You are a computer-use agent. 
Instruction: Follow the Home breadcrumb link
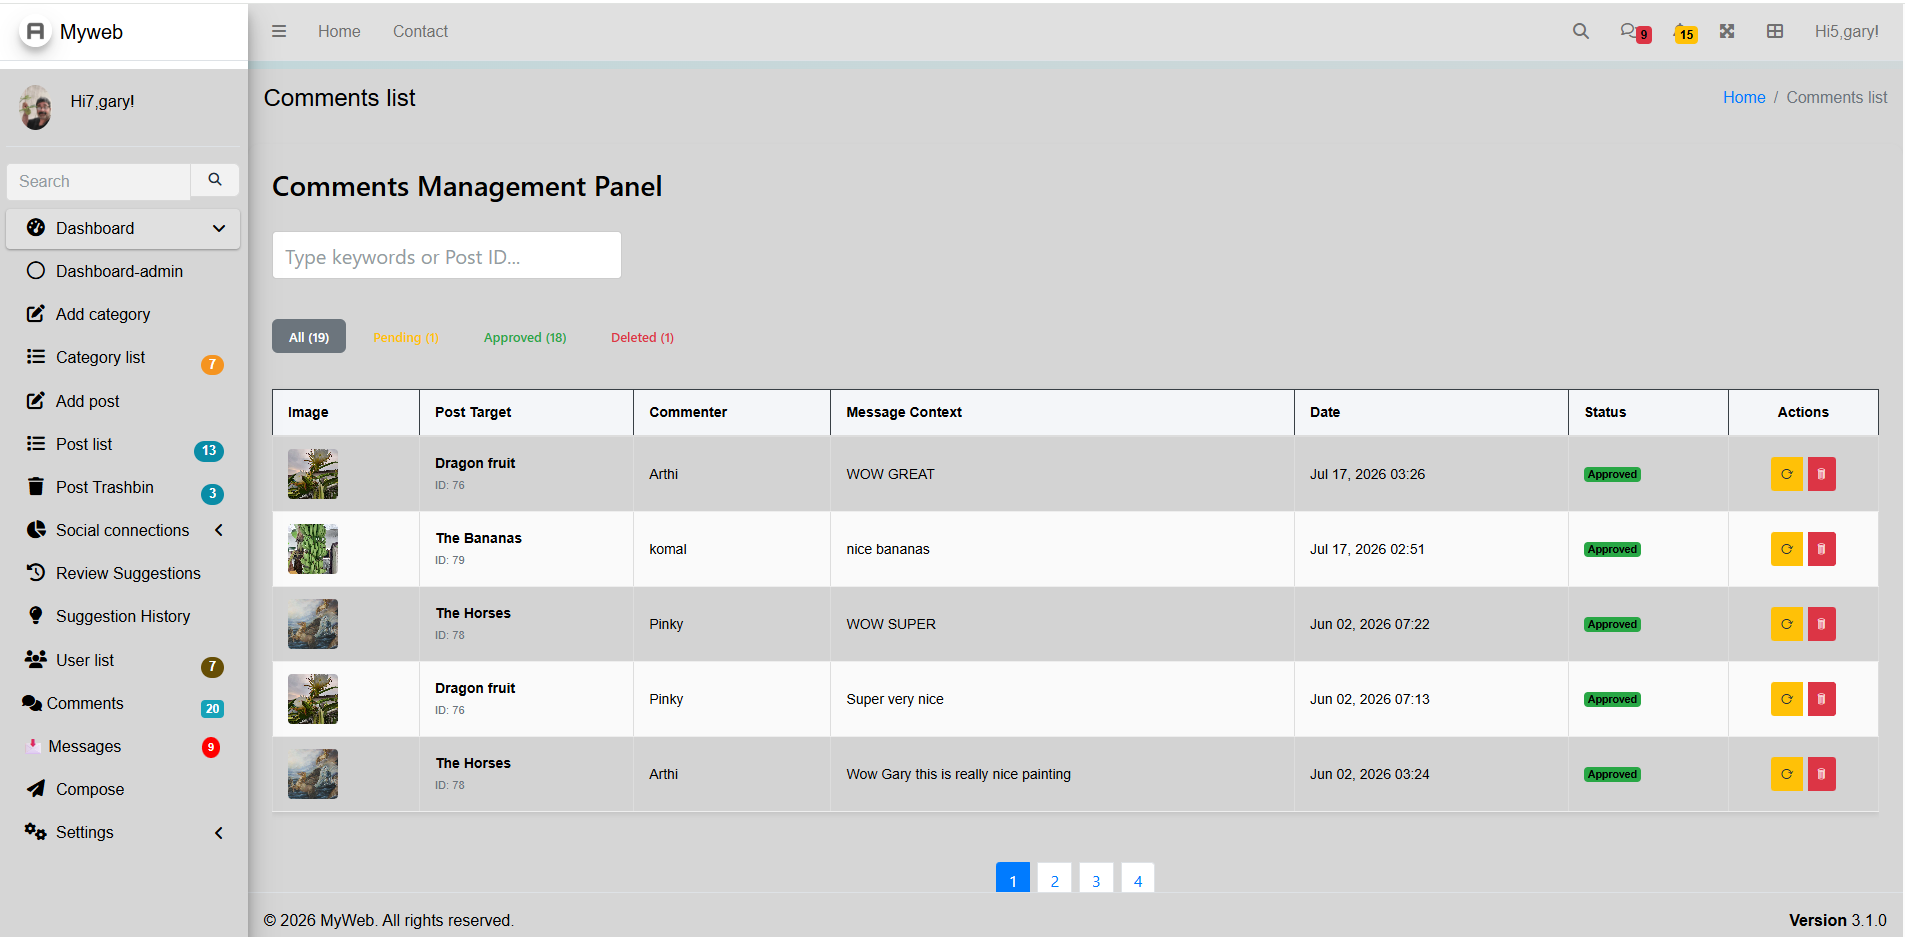tap(1744, 97)
